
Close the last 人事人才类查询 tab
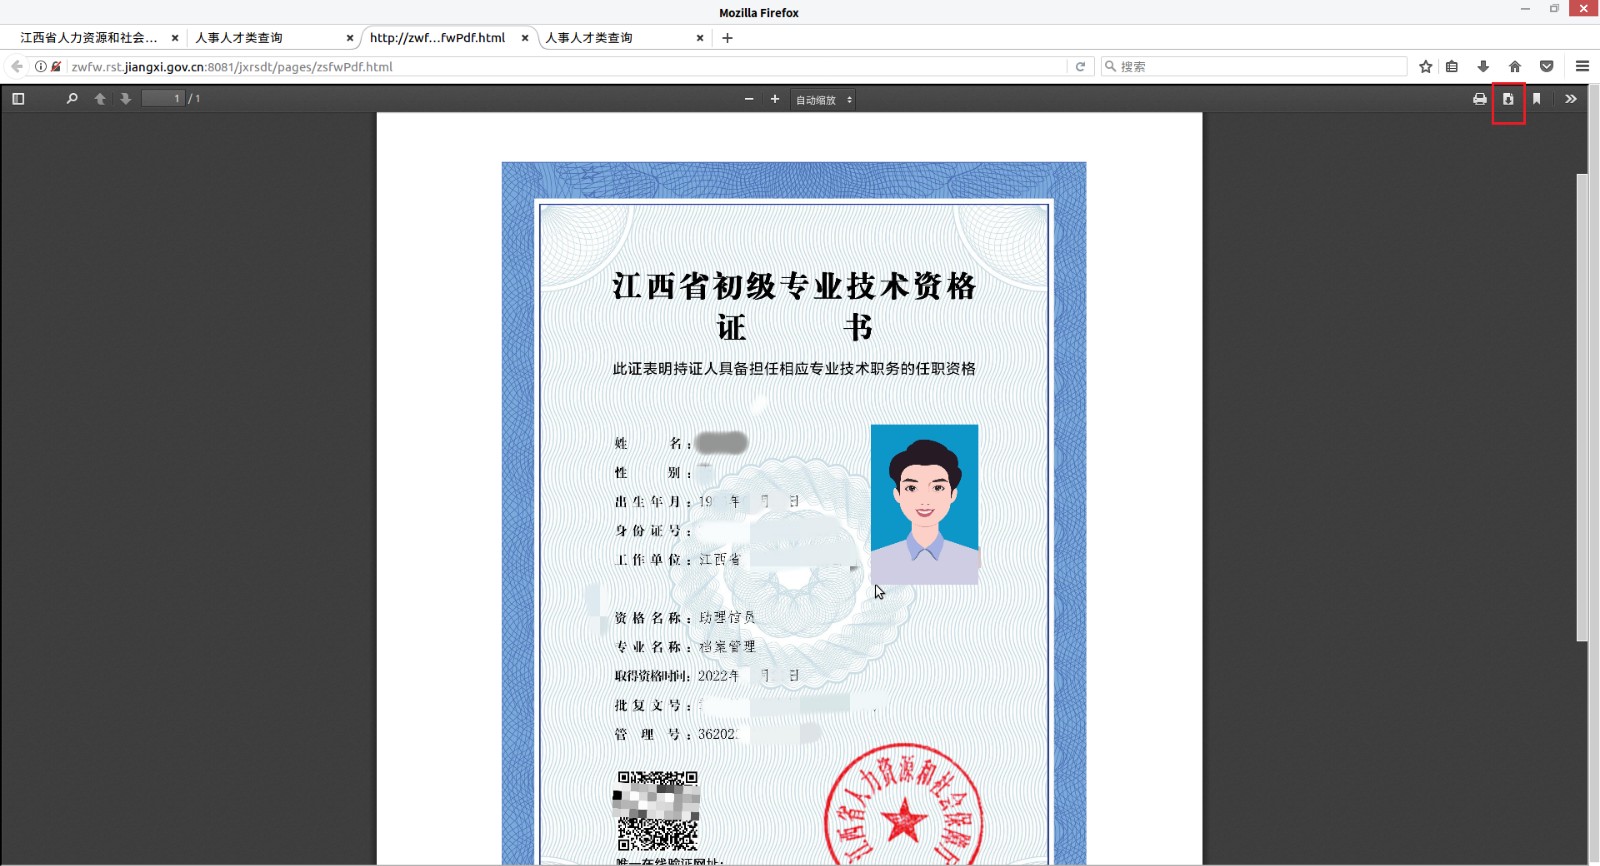[700, 38]
